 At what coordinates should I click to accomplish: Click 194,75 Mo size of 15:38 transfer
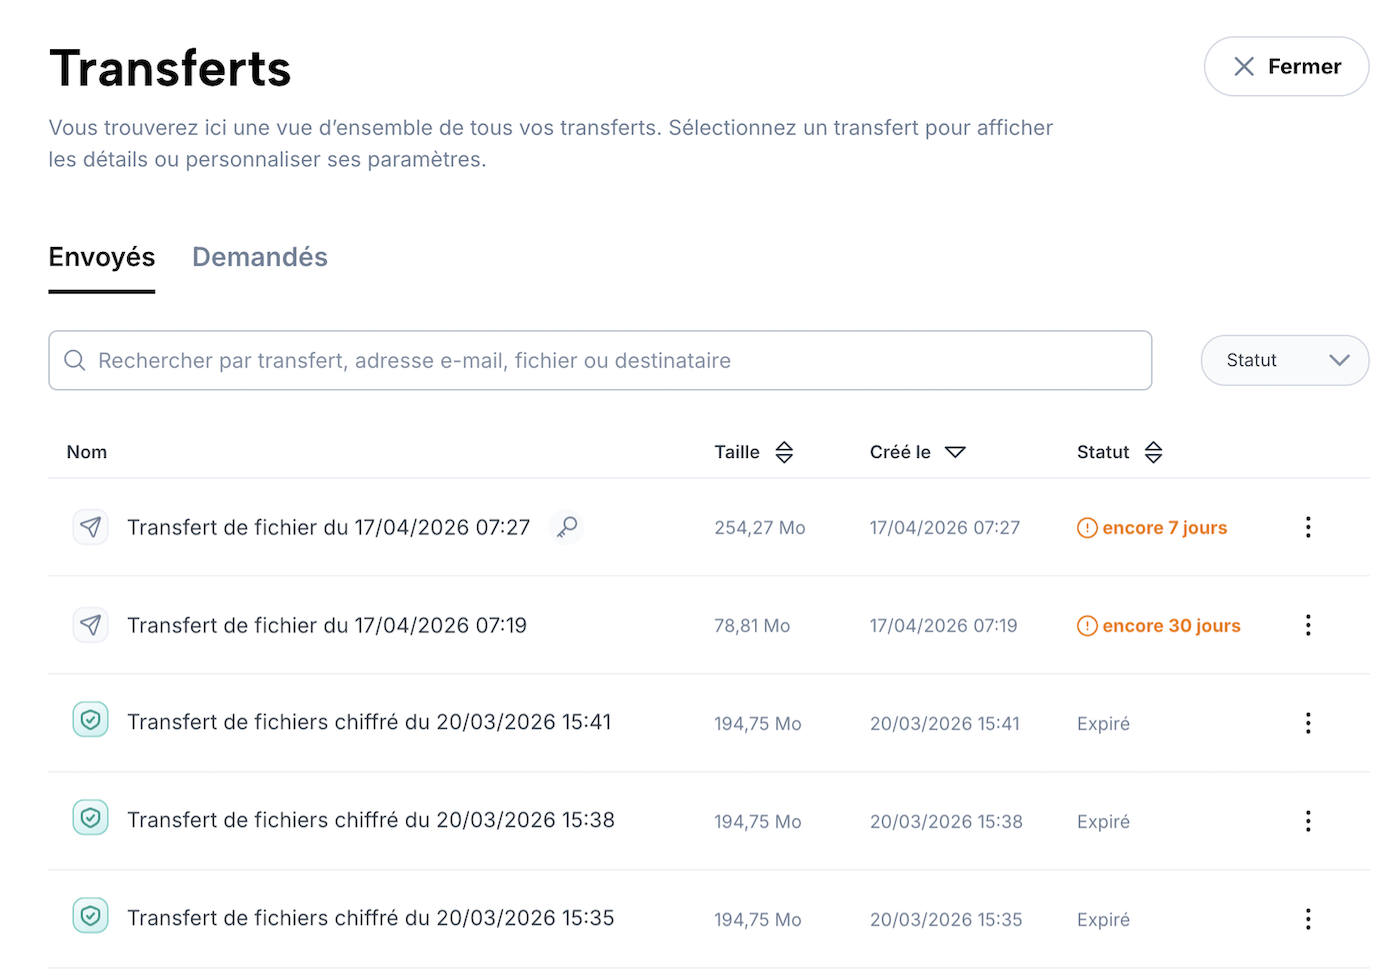(758, 822)
